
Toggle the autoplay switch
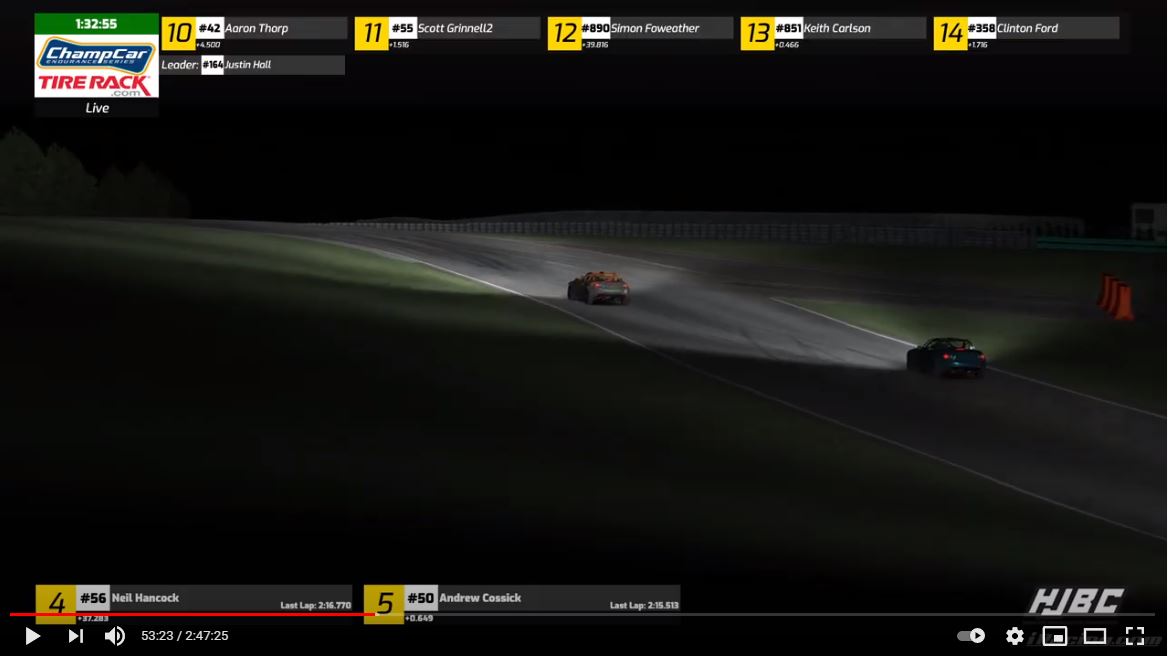pos(970,636)
